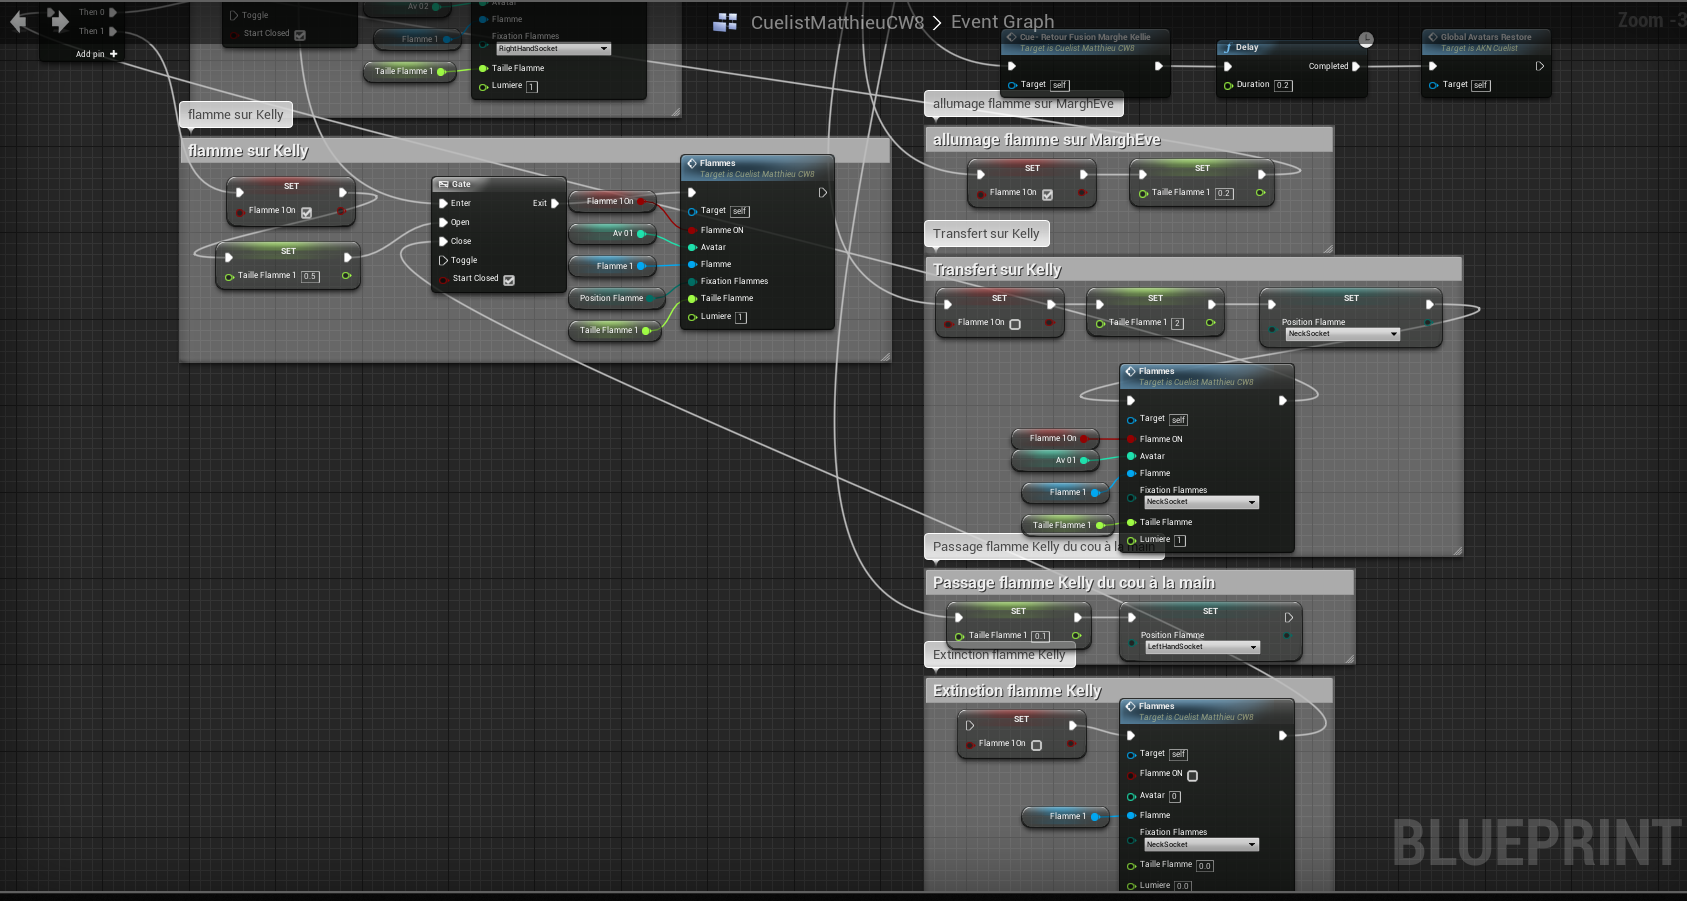Click the Delay node Duration input pin

(x=1228, y=85)
